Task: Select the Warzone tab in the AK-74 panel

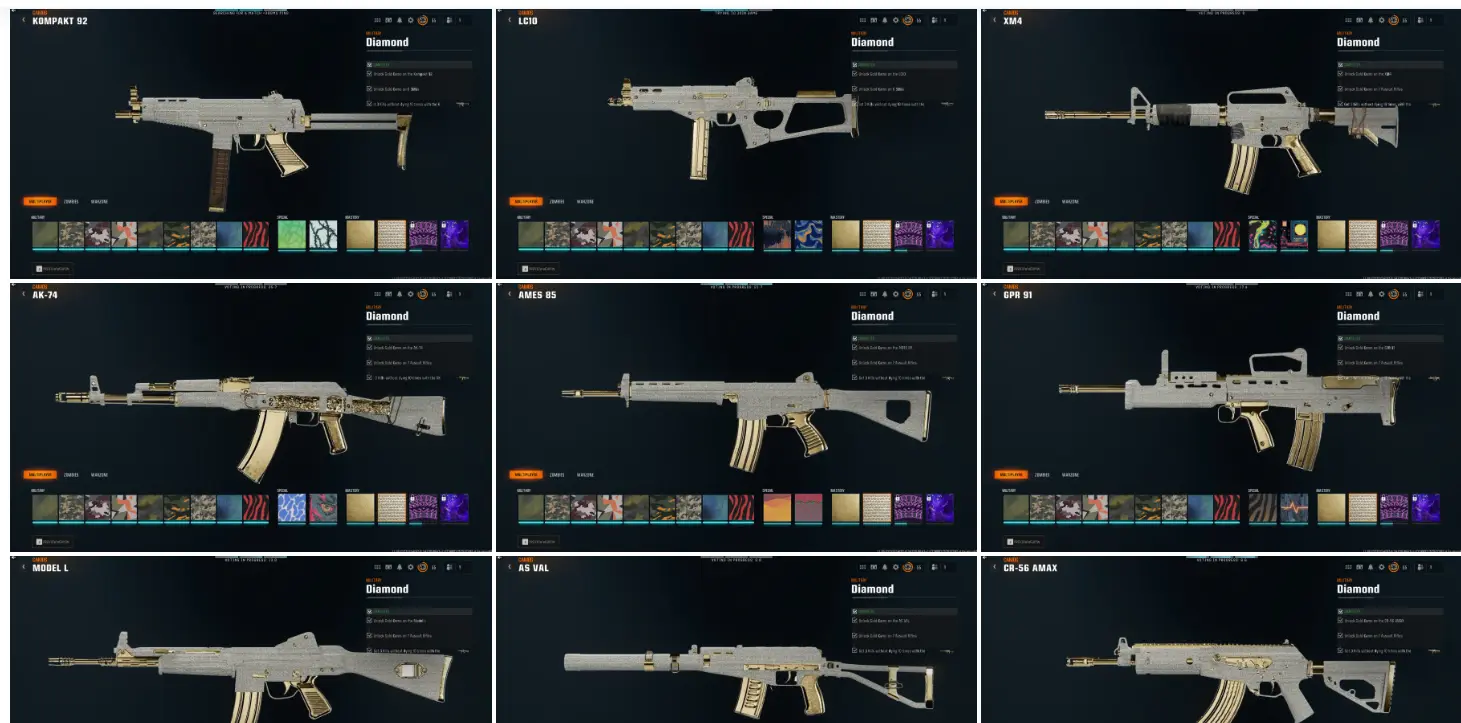Action: 99,475
